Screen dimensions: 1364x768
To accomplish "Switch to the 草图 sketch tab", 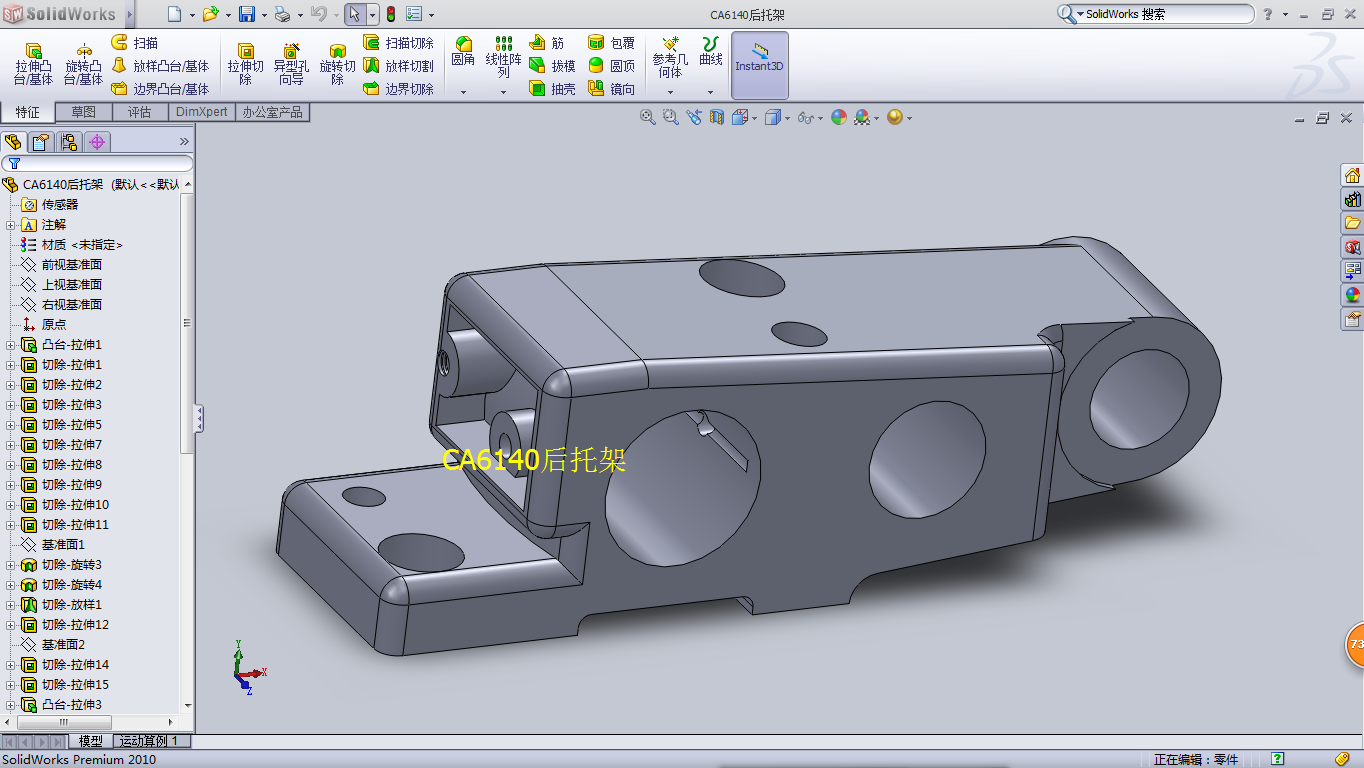I will click(84, 112).
